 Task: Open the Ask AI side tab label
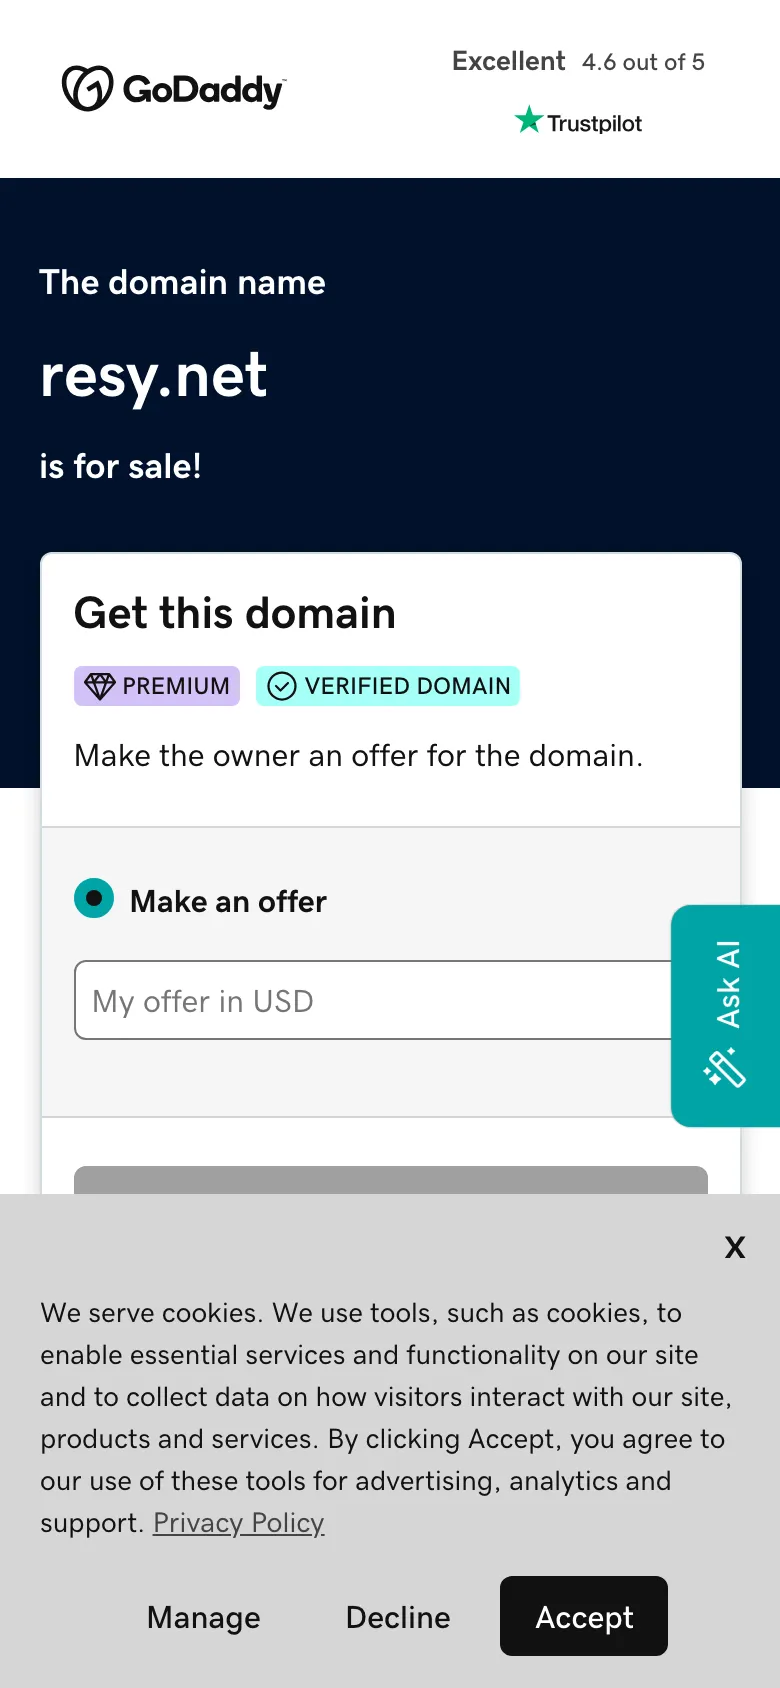[728, 984]
